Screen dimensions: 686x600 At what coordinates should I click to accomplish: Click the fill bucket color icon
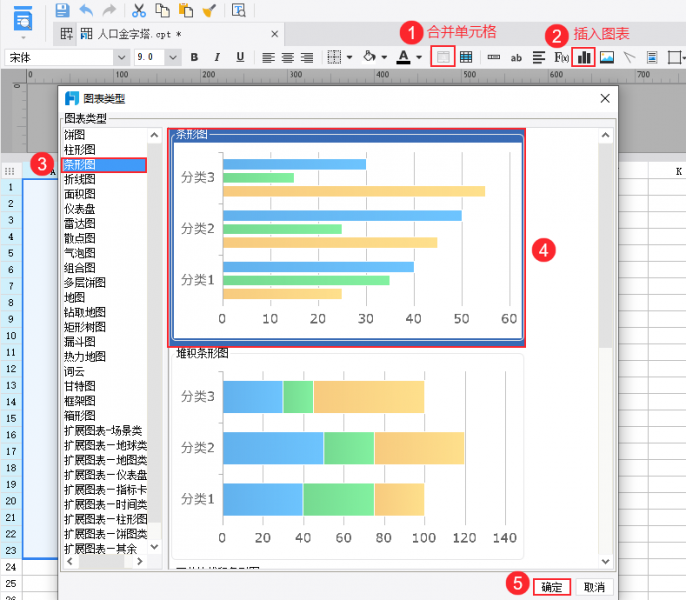(x=369, y=57)
